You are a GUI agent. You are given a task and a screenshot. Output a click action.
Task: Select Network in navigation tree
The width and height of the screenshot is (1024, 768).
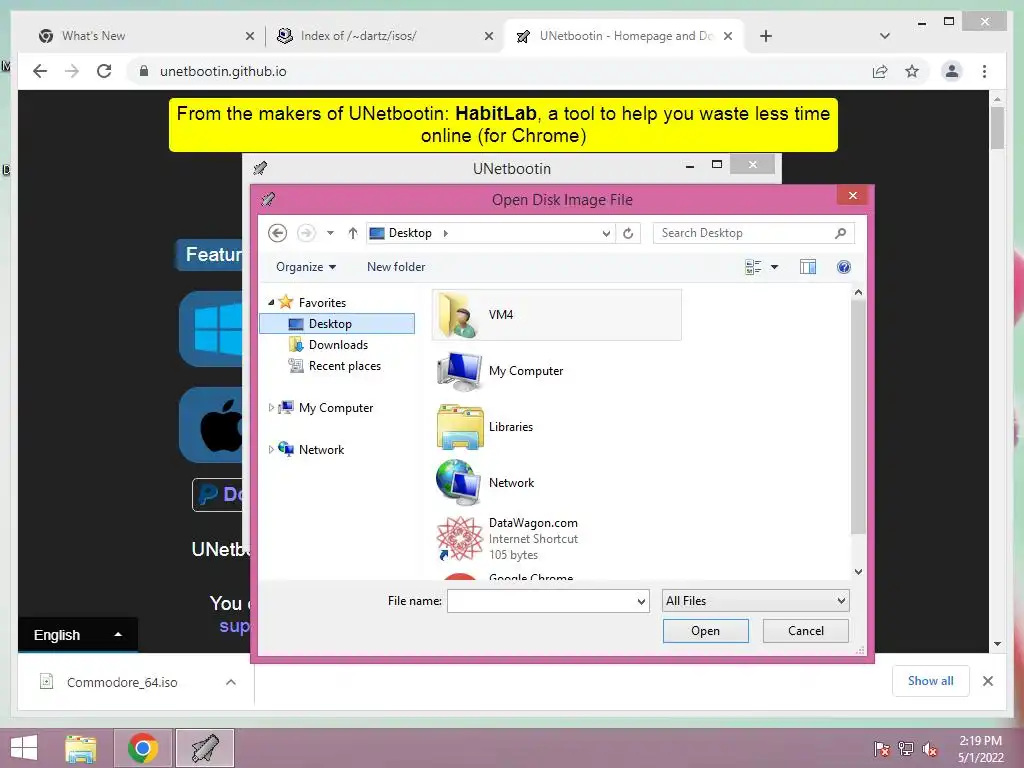pos(321,449)
